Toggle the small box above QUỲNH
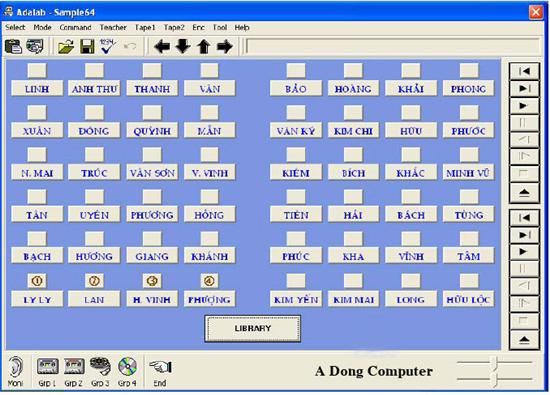This screenshot has height=395, width=550. pyautogui.click(x=152, y=112)
